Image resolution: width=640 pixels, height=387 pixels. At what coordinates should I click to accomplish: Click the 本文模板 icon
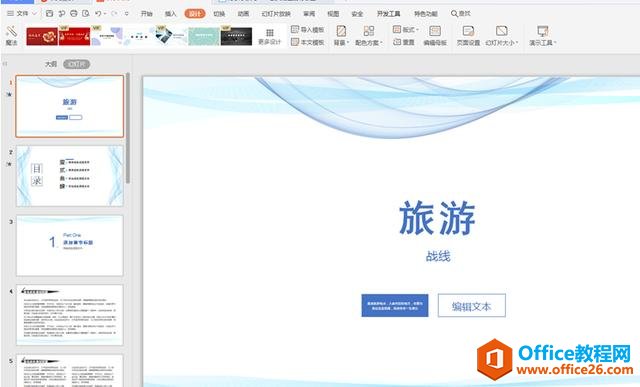click(x=295, y=42)
